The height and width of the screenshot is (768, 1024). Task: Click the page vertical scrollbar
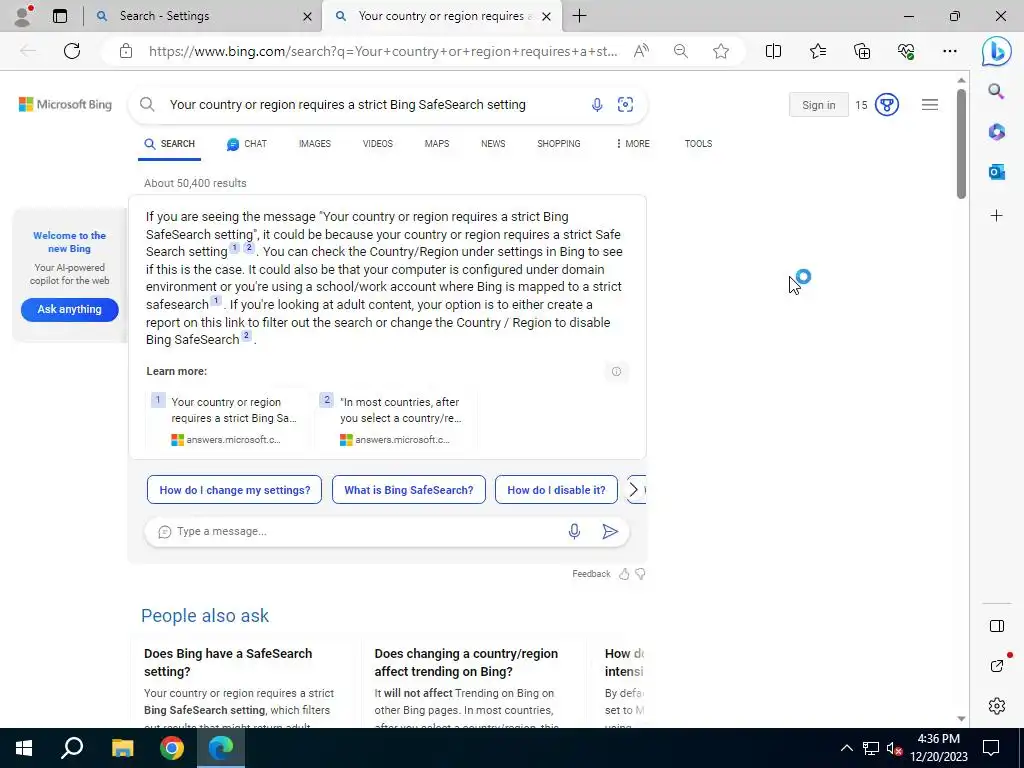click(x=961, y=144)
